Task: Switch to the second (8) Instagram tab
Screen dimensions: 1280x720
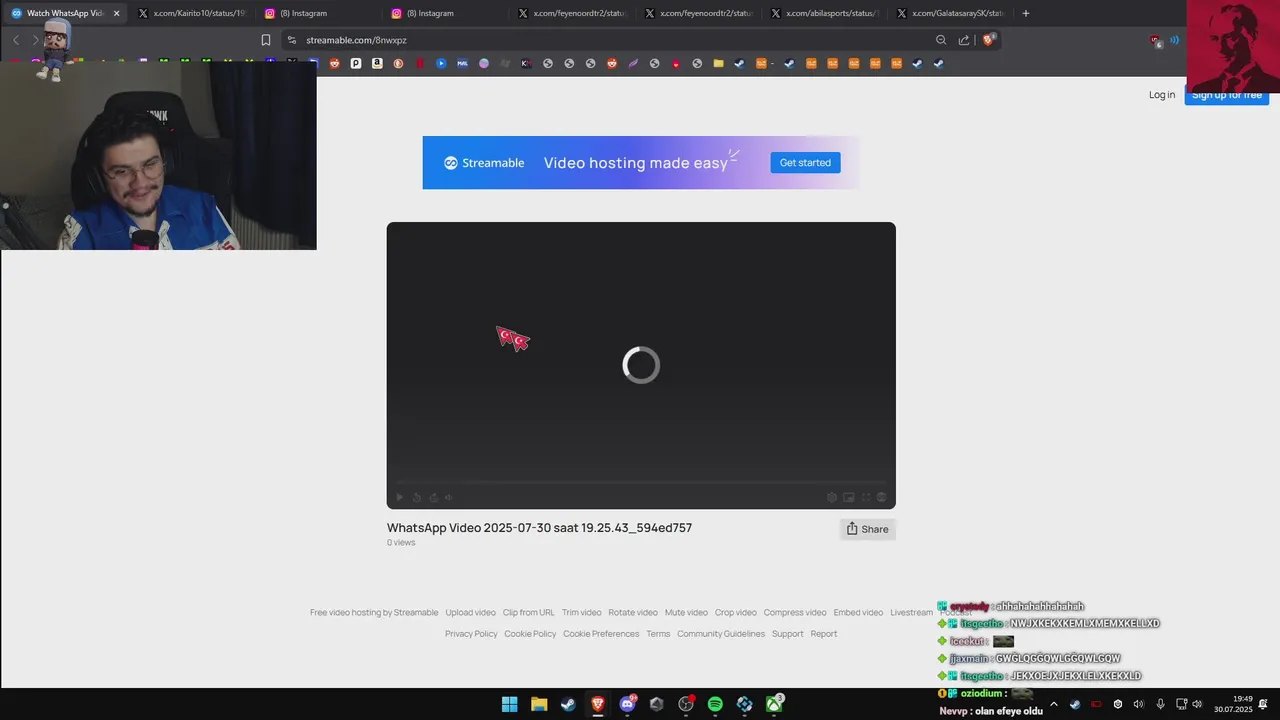Action: [x=444, y=13]
